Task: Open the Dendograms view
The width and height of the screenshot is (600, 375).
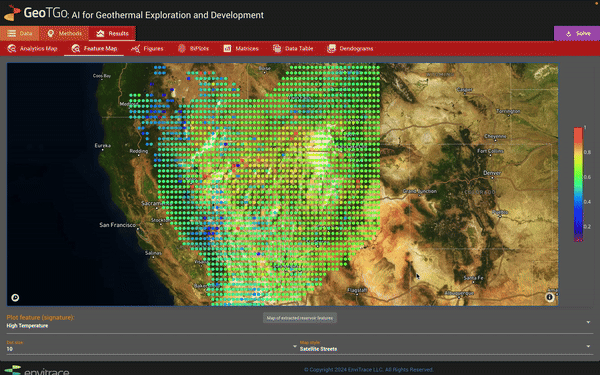Action: (x=350, y=49)
